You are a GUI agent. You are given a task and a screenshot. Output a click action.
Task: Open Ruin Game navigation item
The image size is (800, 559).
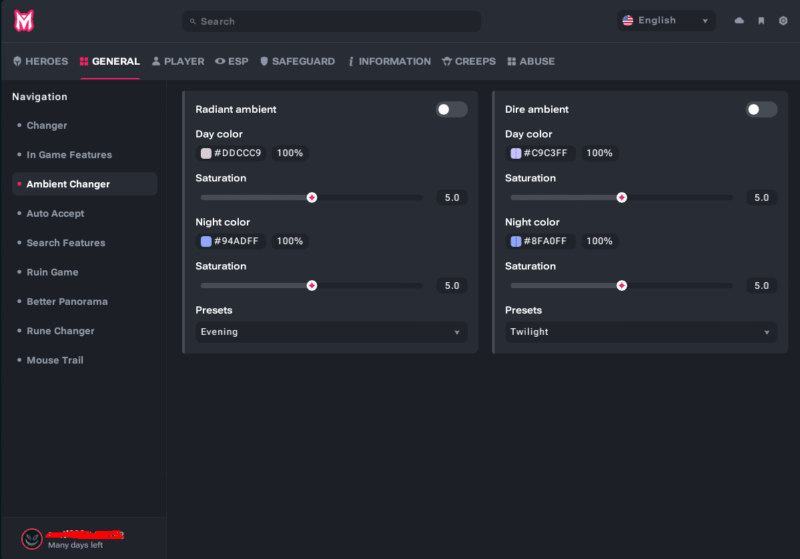pos(53,272)
